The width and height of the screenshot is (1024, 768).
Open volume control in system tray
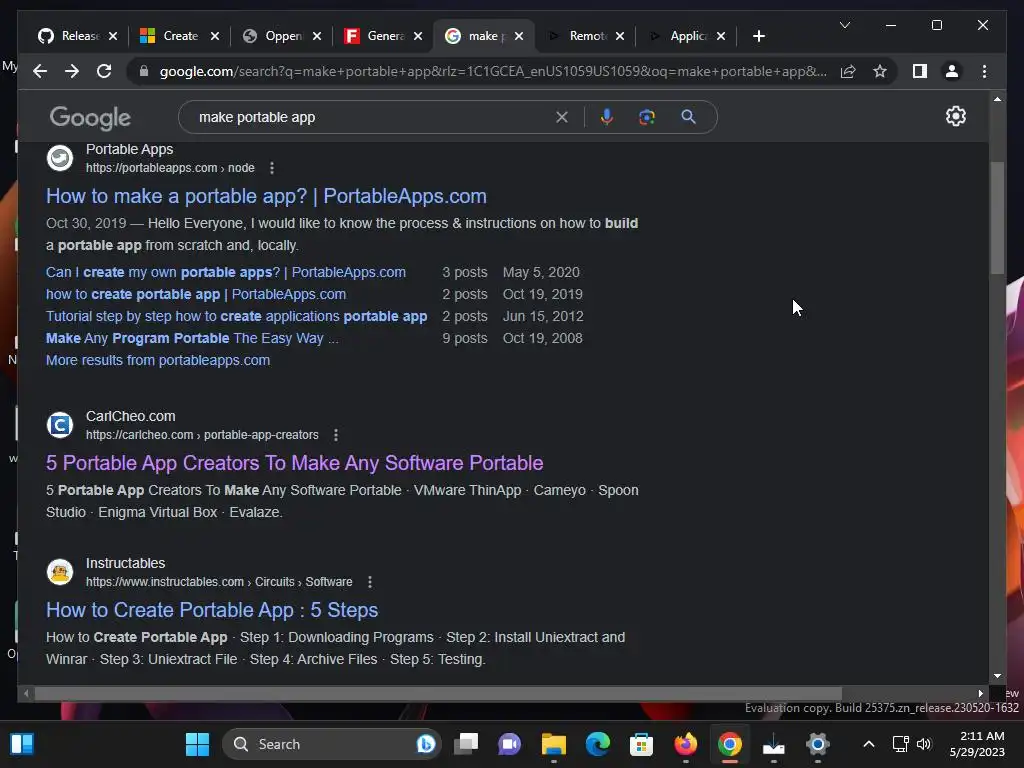pos(923,744)
